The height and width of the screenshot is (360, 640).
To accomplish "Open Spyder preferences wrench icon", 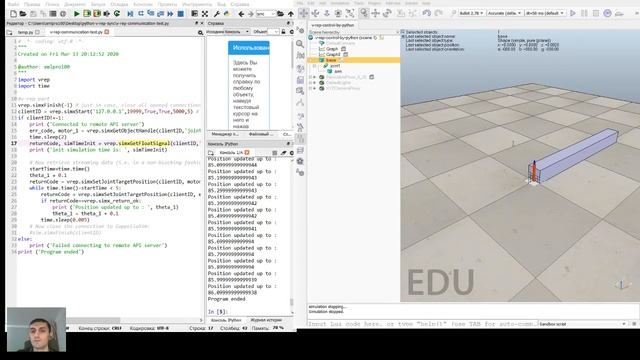I will point(217,14).
